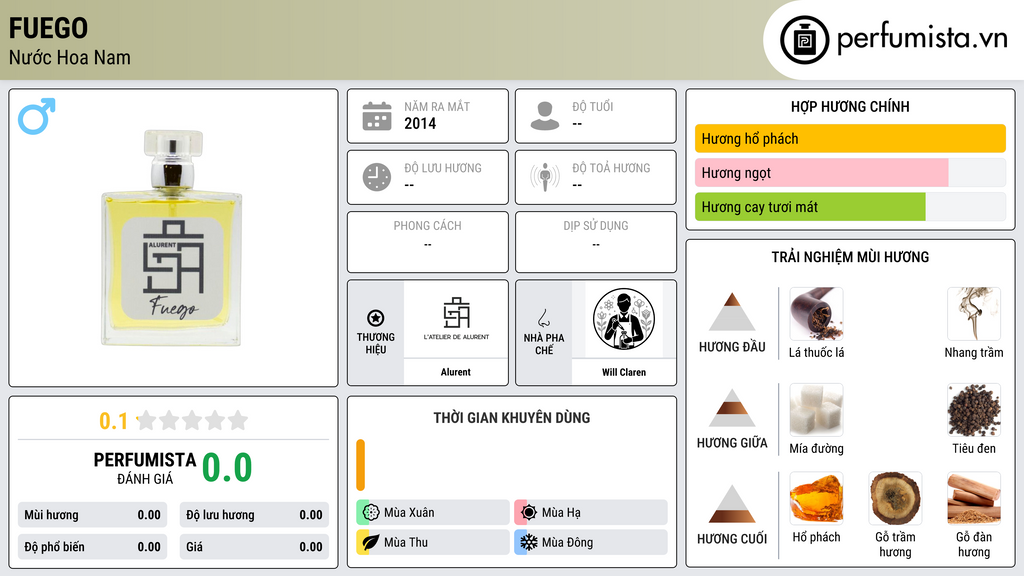This screenshot has width=1024, height=576.
Task: Select the Hổ phách base note image
Action: (816, 499)
